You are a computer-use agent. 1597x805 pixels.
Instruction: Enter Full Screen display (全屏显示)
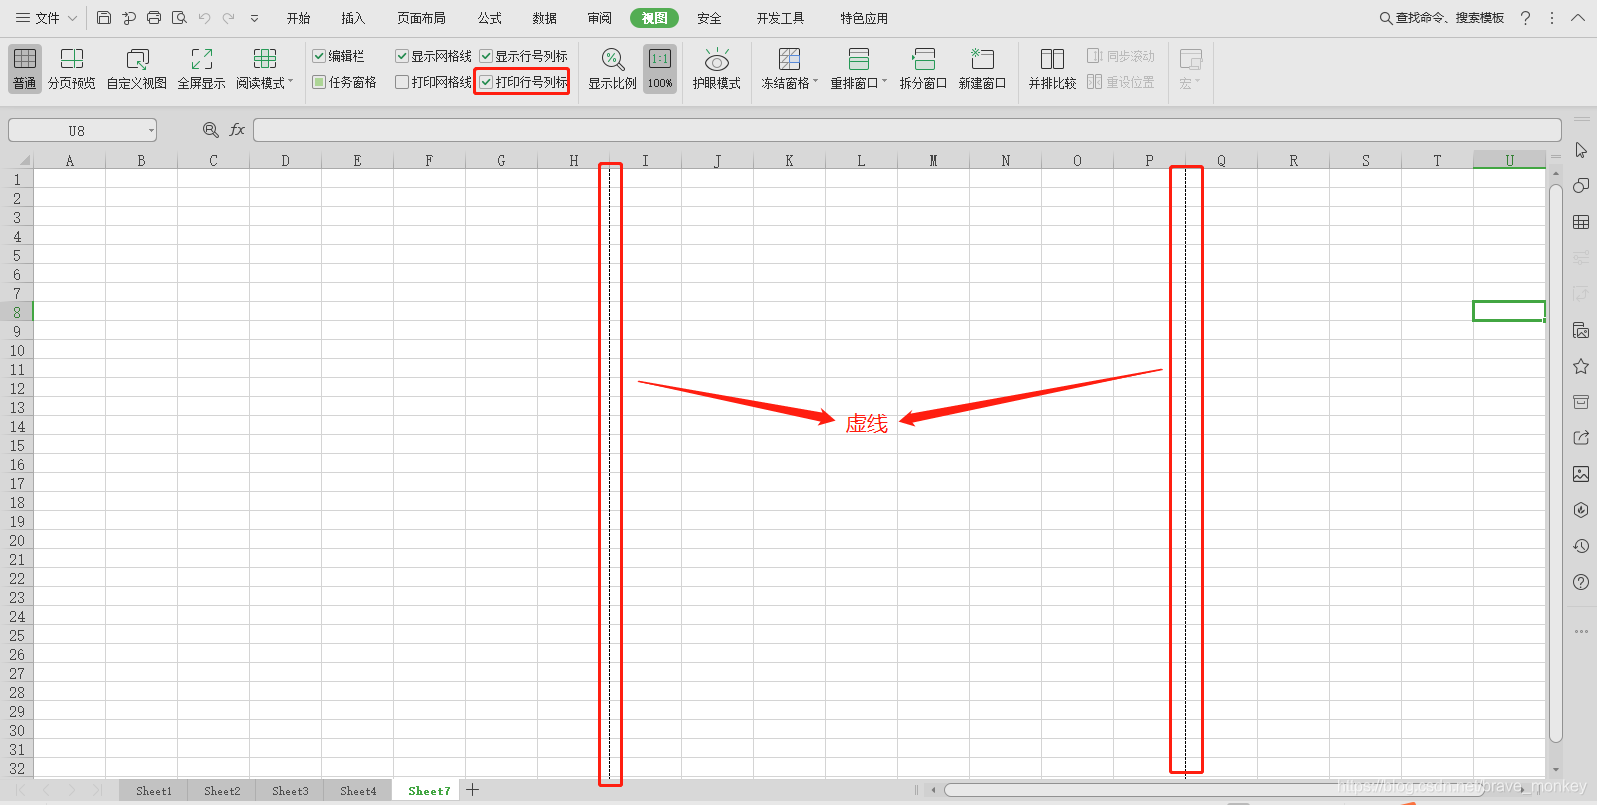pos(201,68)
